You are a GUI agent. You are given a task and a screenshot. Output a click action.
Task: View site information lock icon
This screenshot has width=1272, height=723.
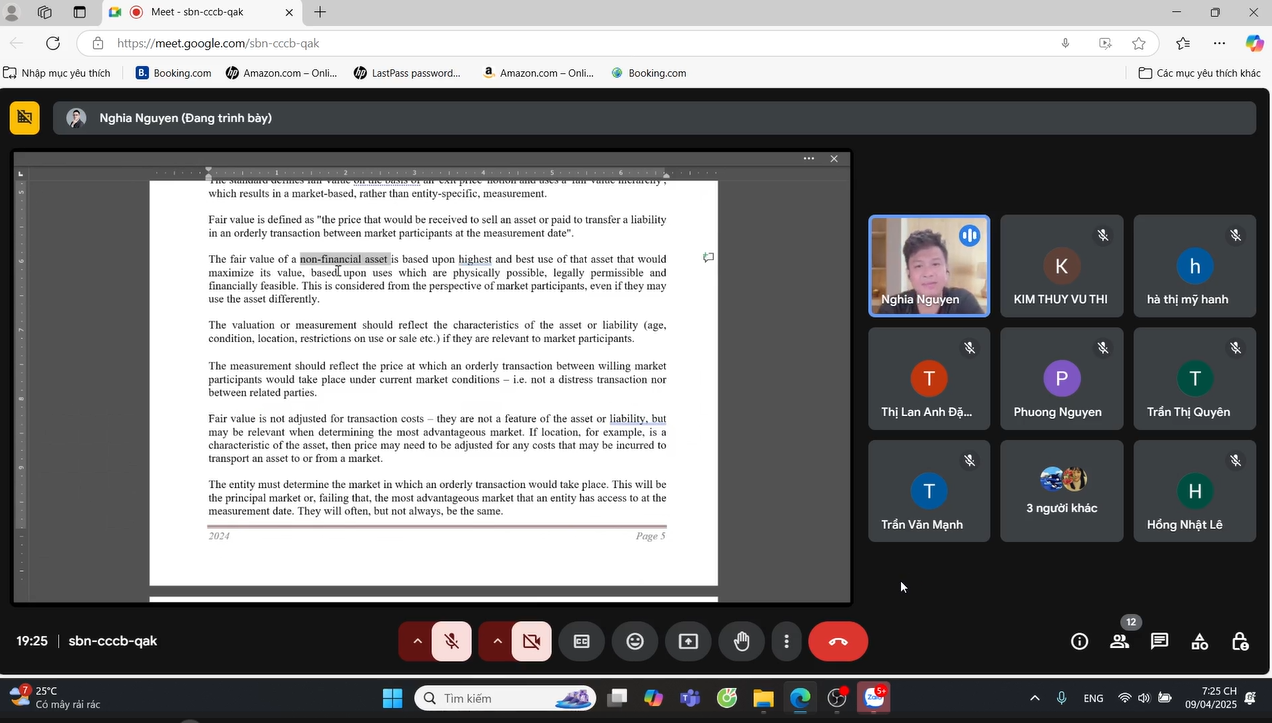click(97, 43)
